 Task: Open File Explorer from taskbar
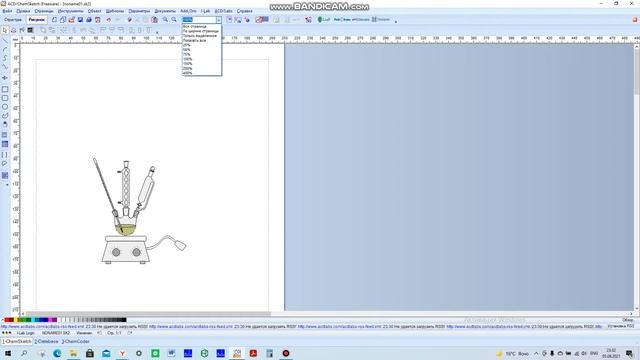coord(73,353)
